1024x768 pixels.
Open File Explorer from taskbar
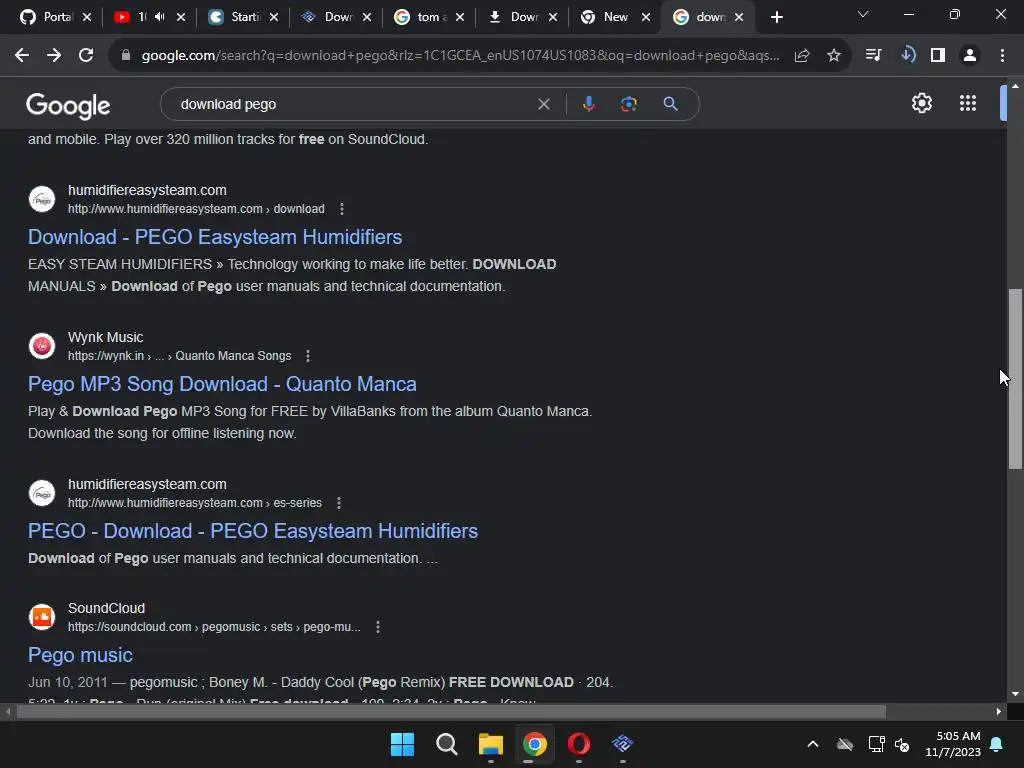[x=490, y=744]
